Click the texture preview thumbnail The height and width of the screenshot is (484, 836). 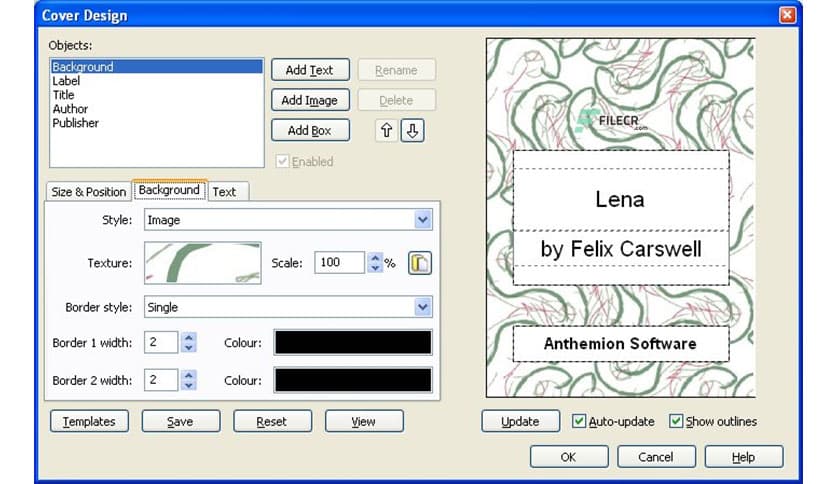(x=203, y=263)
